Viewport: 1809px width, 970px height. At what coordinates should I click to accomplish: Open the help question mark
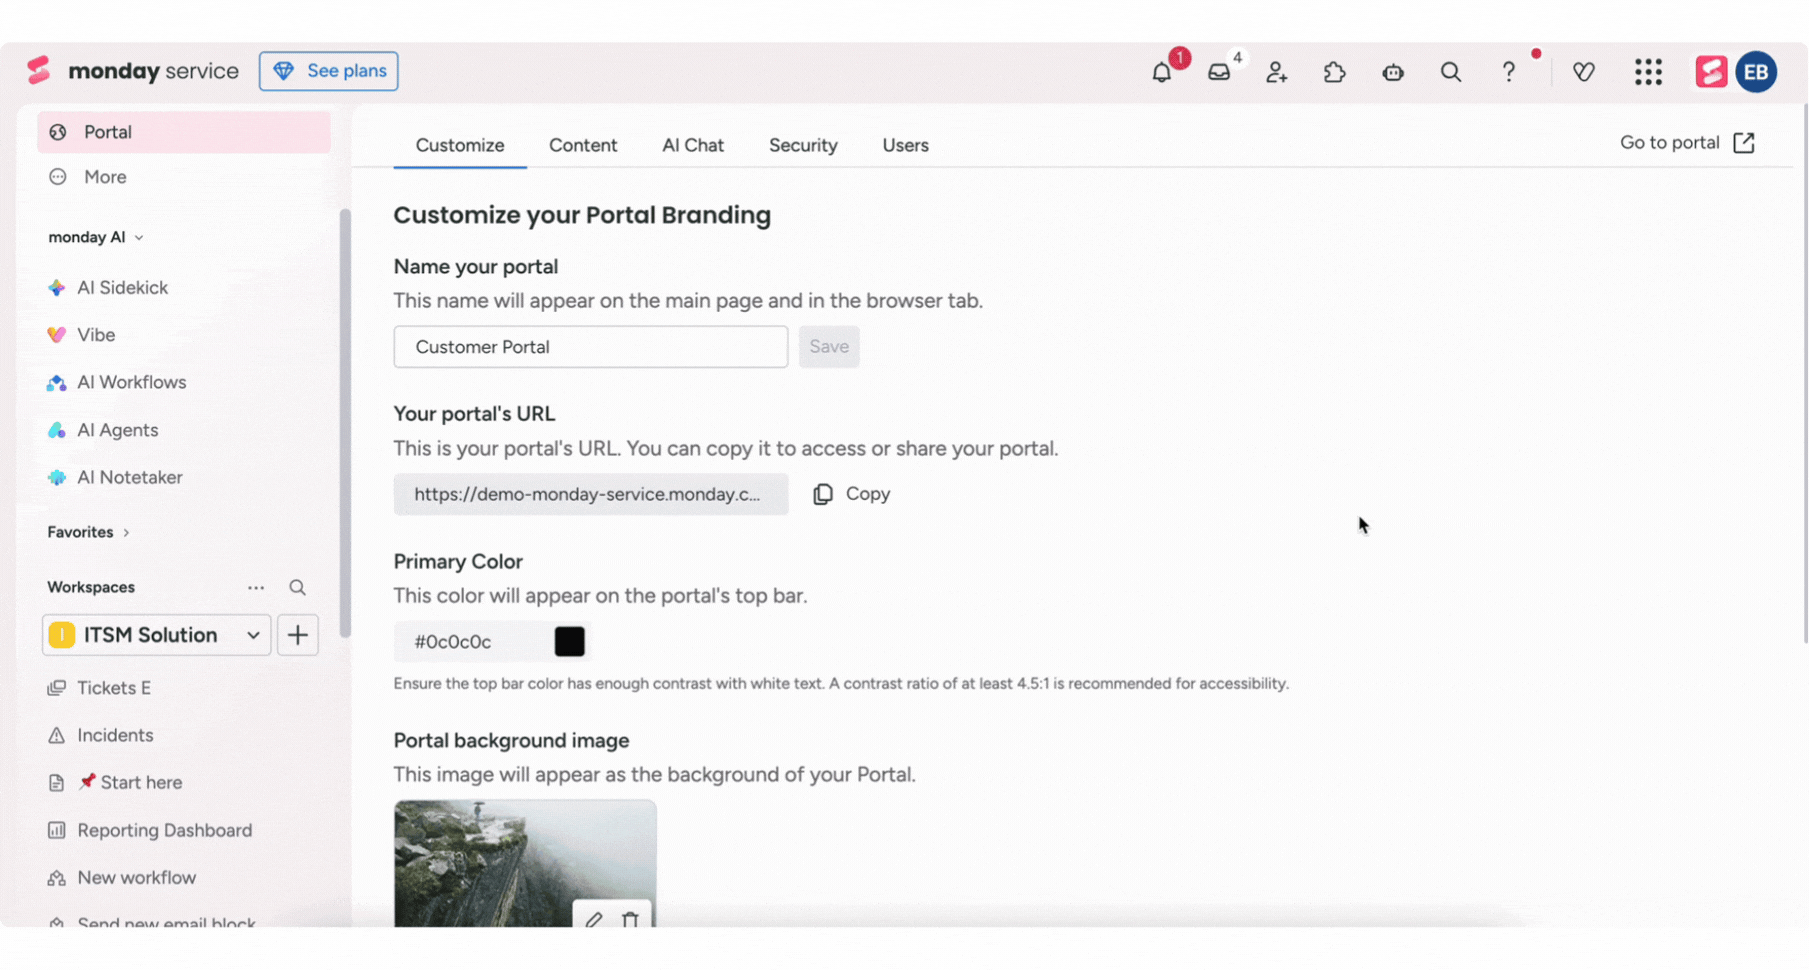1508,72
